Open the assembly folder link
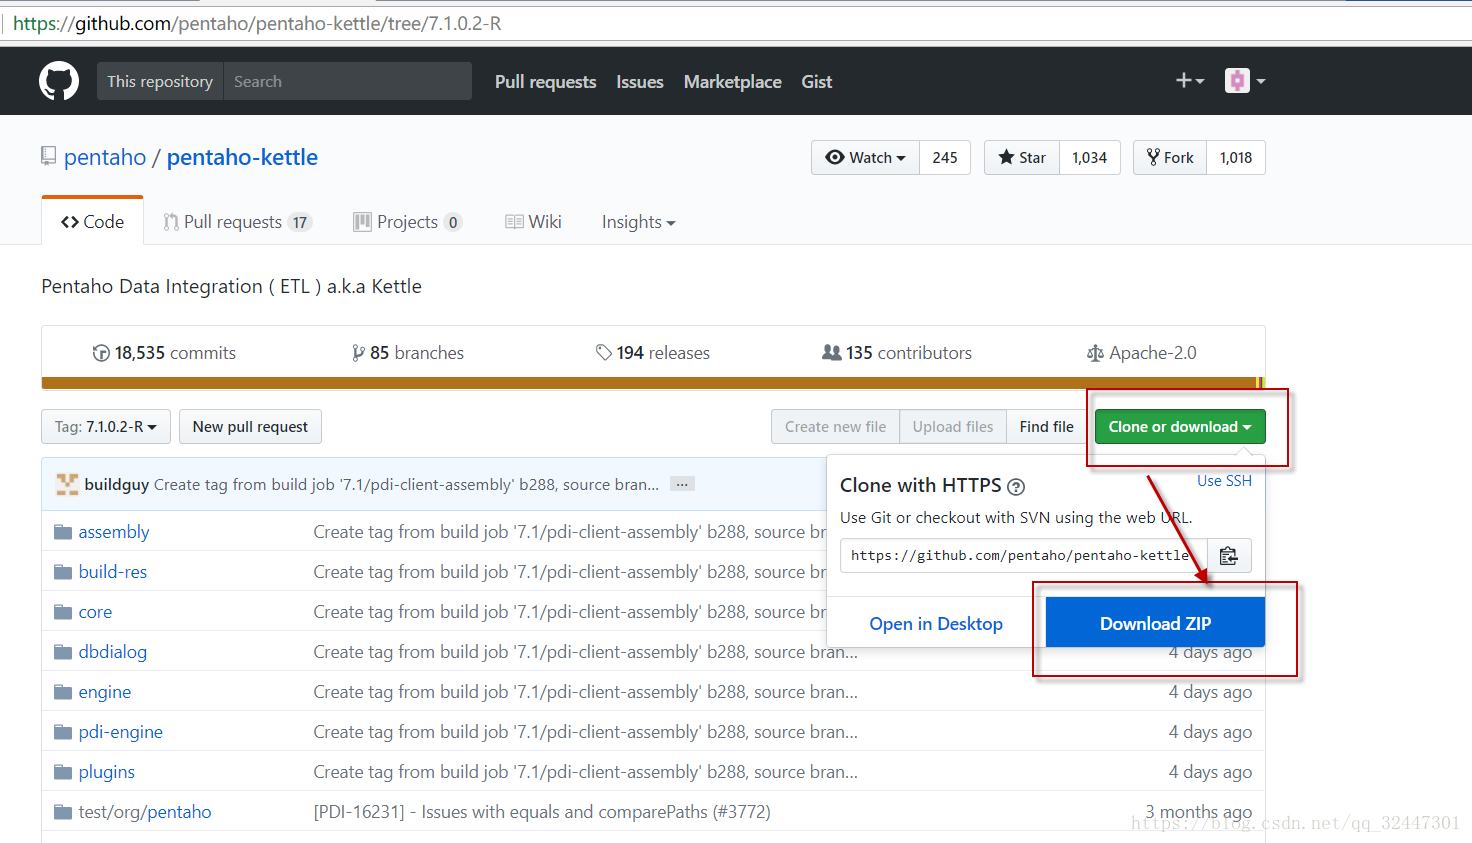The width and height of the screenshot is (1472, 843). click(114, 532)
